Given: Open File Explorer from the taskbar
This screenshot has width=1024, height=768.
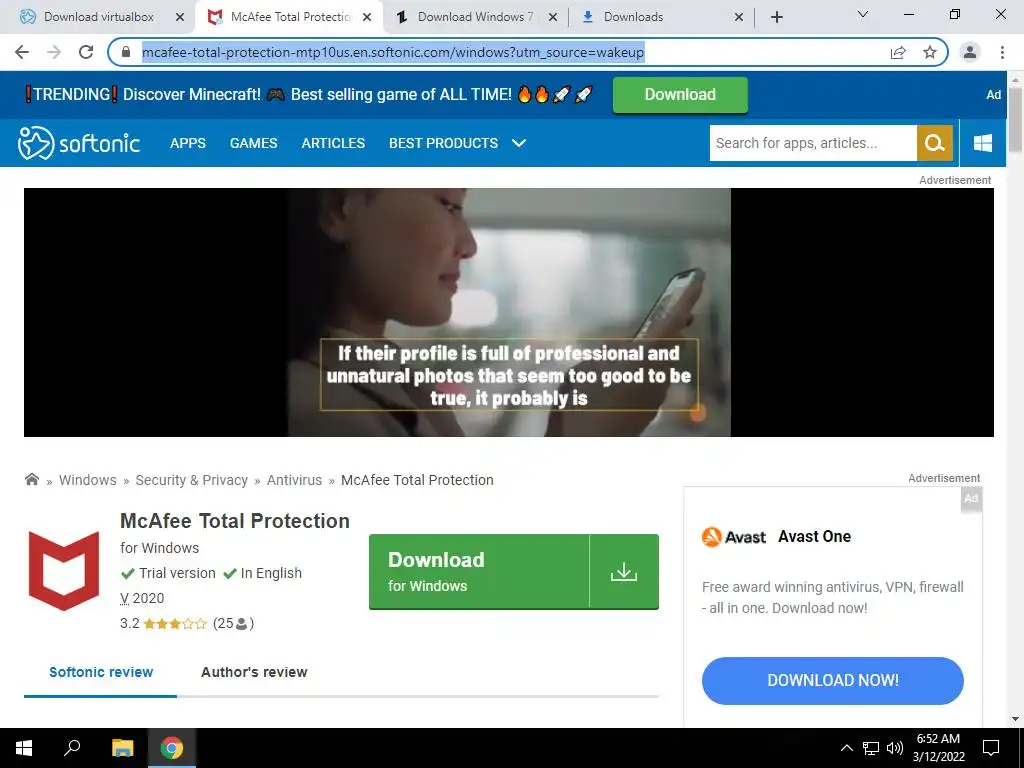Looking at the screenshot, I should click(x=122, y=748).
